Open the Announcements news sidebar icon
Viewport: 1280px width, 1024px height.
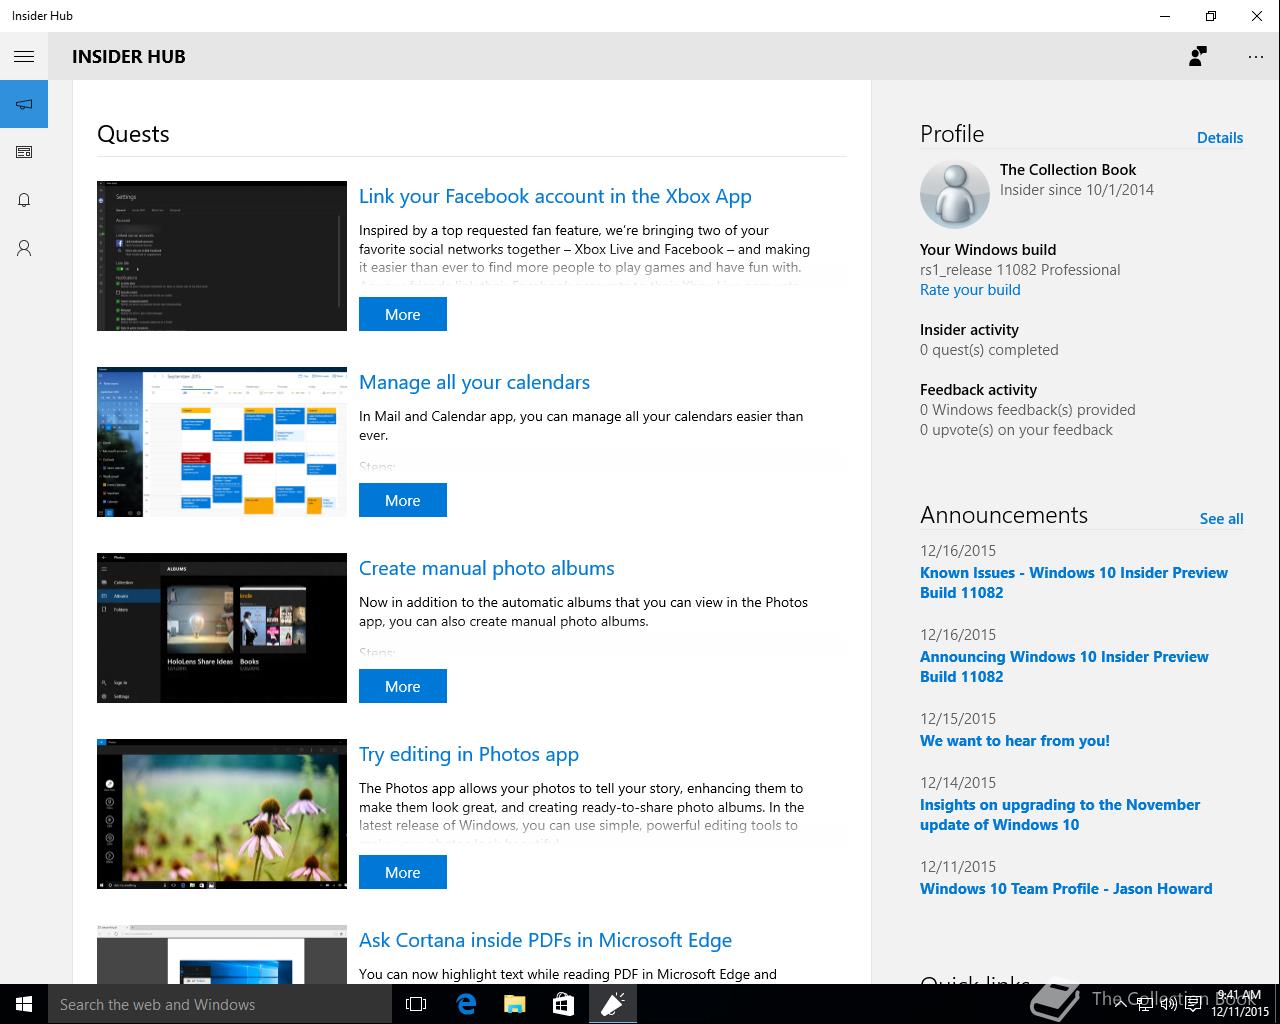click(24, 152)
